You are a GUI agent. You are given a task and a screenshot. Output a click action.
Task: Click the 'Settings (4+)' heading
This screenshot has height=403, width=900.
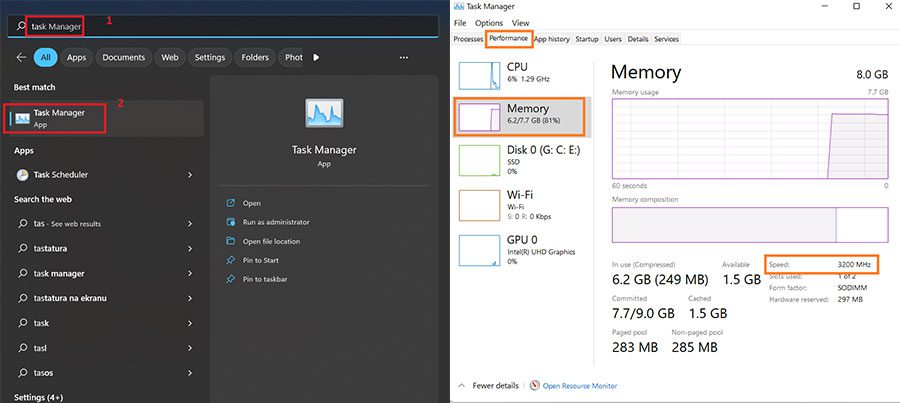[x=38, y=397]
